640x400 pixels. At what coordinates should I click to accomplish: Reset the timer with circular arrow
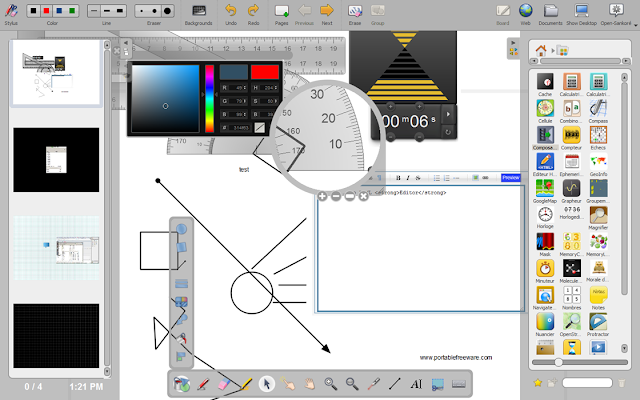tap(448, 132)
